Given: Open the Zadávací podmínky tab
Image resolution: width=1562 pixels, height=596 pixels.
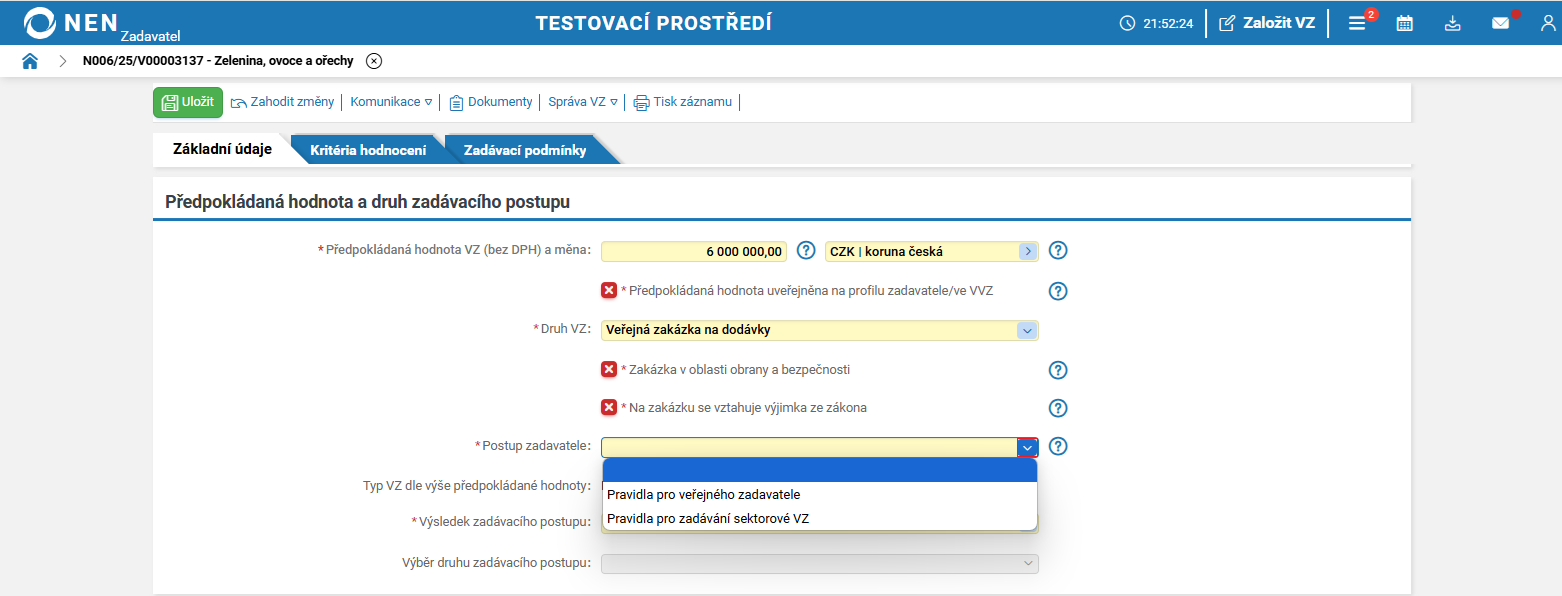Looking at the screenshot, I should (525, 150).
